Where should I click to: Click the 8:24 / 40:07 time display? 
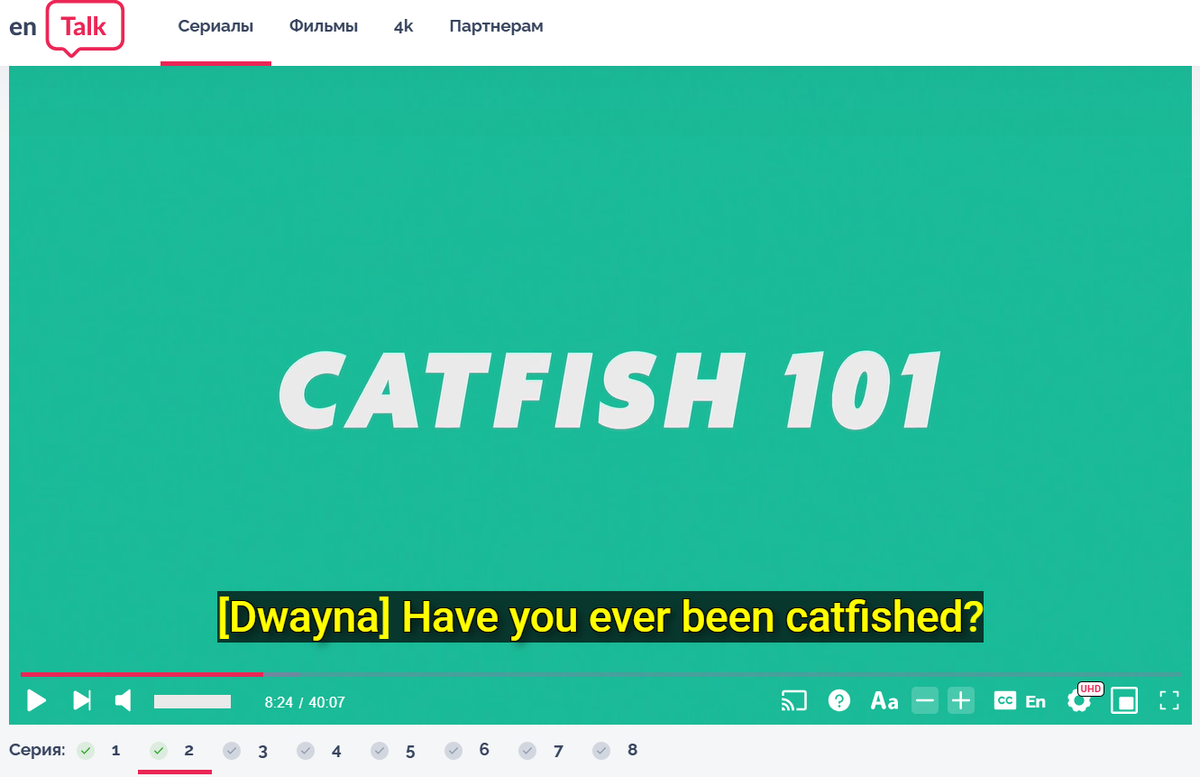[x=305, y=702]
